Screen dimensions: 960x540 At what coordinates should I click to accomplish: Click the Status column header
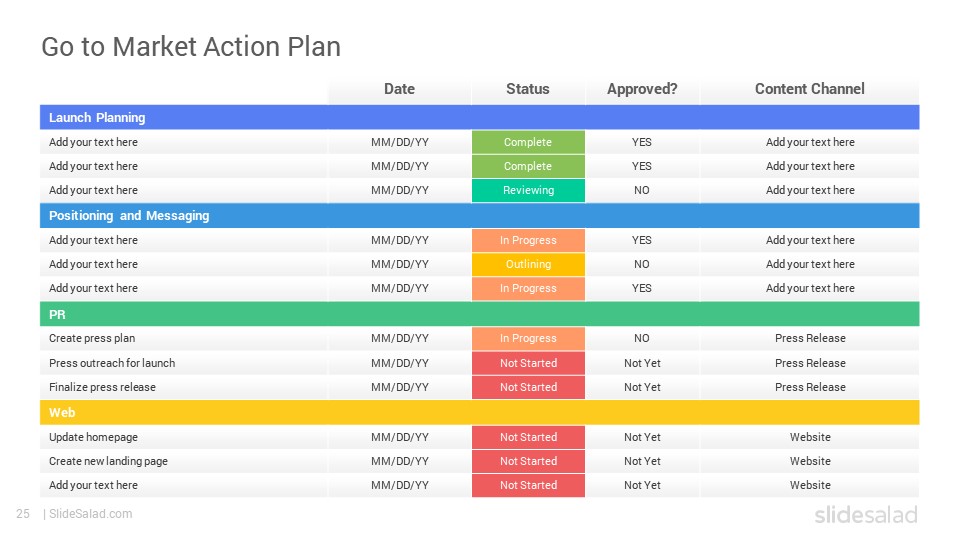pos(528,89)
